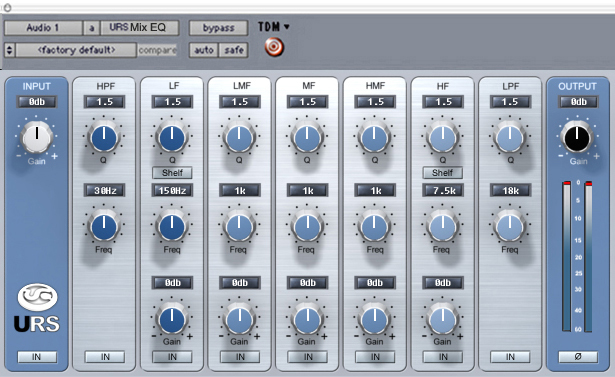Screen dimensions: 615x377
Task: Click the red target plug-in automation icon
Action: (274, 47)
